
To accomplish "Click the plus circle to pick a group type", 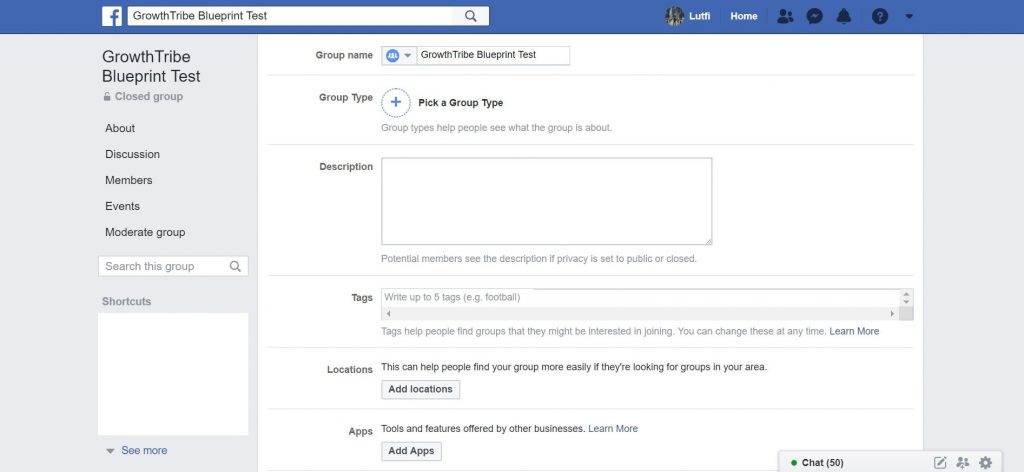I will pos(396,102).
